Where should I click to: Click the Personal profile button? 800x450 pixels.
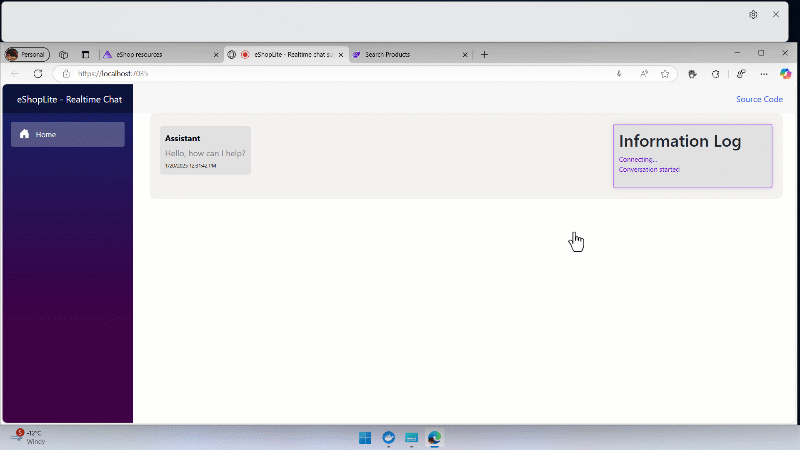tap(27, 54)
